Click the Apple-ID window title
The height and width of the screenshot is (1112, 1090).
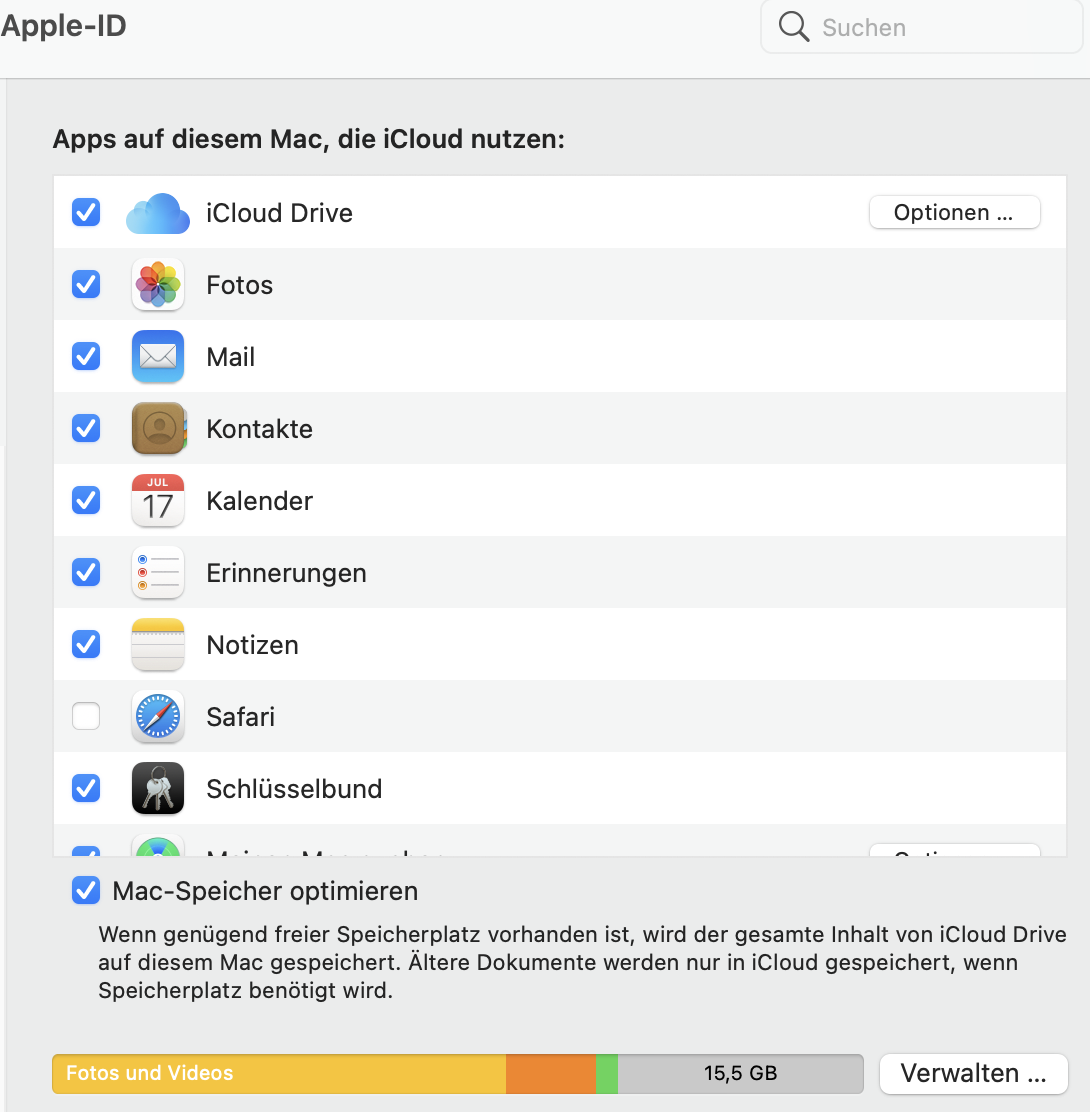(x=63, y=26)
